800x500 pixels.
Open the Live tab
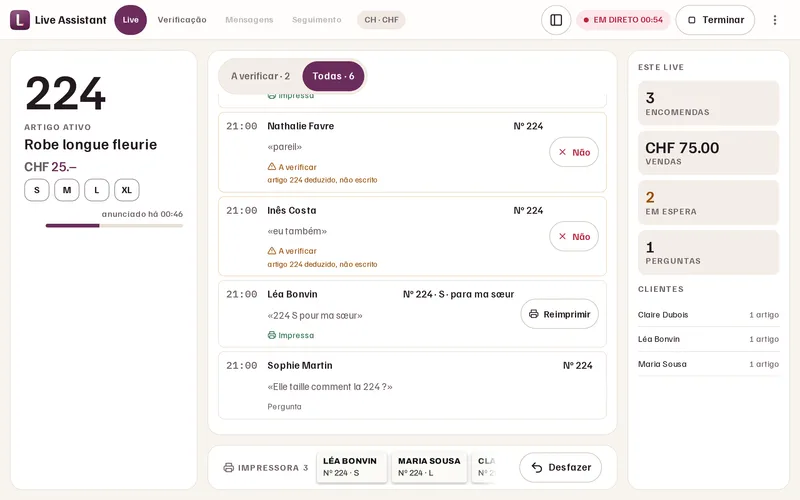(131, 20)
